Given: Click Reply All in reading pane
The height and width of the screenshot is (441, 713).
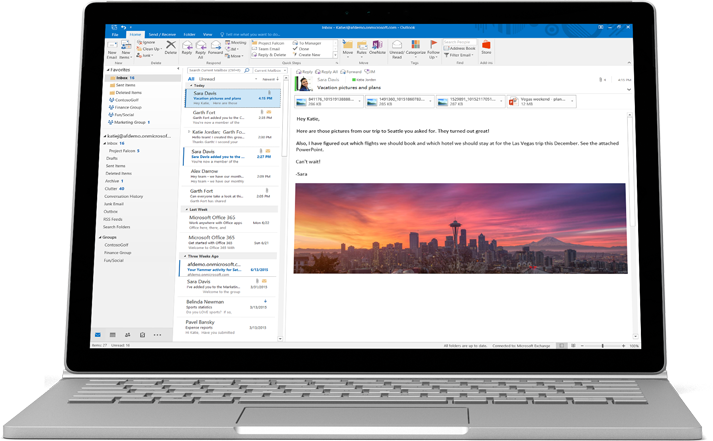Looking at the screenshot, I should click(327, 72).
